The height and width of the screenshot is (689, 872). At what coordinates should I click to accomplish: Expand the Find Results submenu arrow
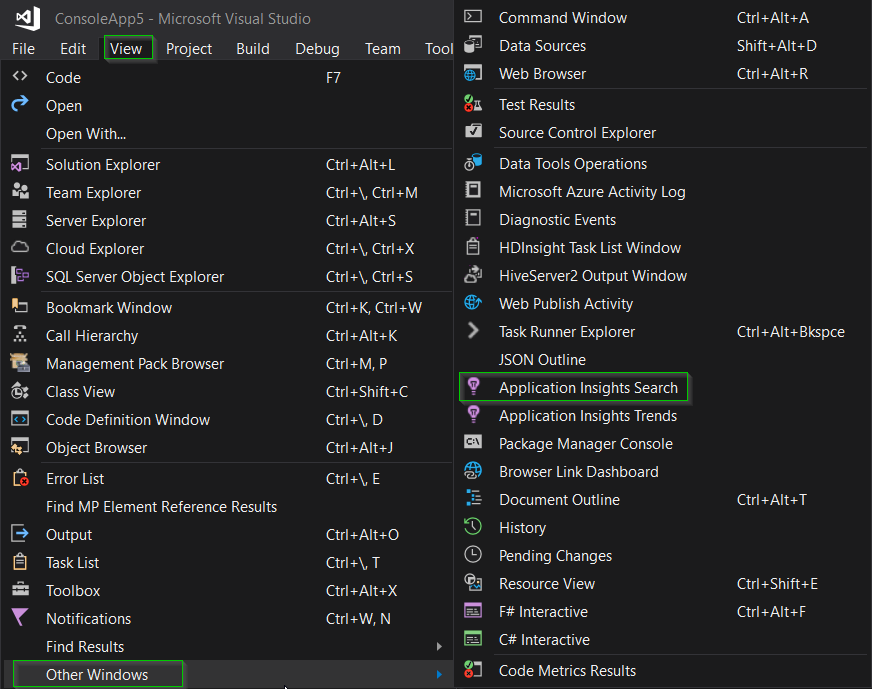coord(439,646)
